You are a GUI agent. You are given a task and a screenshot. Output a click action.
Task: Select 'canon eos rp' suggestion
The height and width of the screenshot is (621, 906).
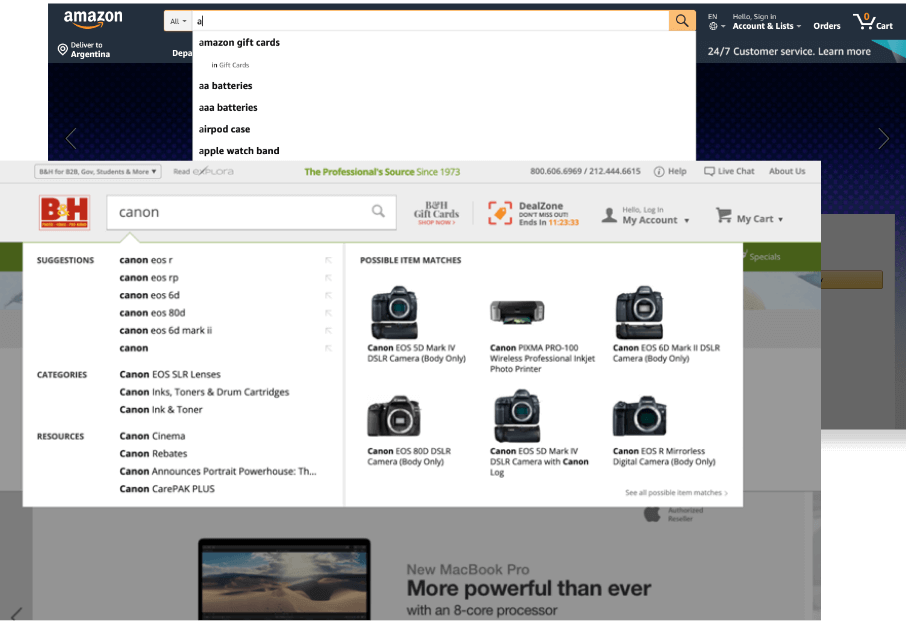click(x=149, y=278)
